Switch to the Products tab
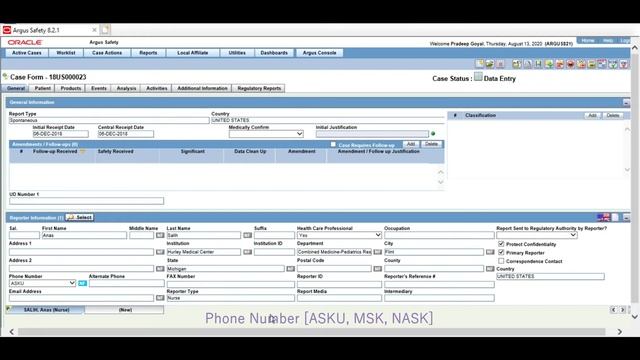Viewport: 640px width, 360px height. (71, 88)
